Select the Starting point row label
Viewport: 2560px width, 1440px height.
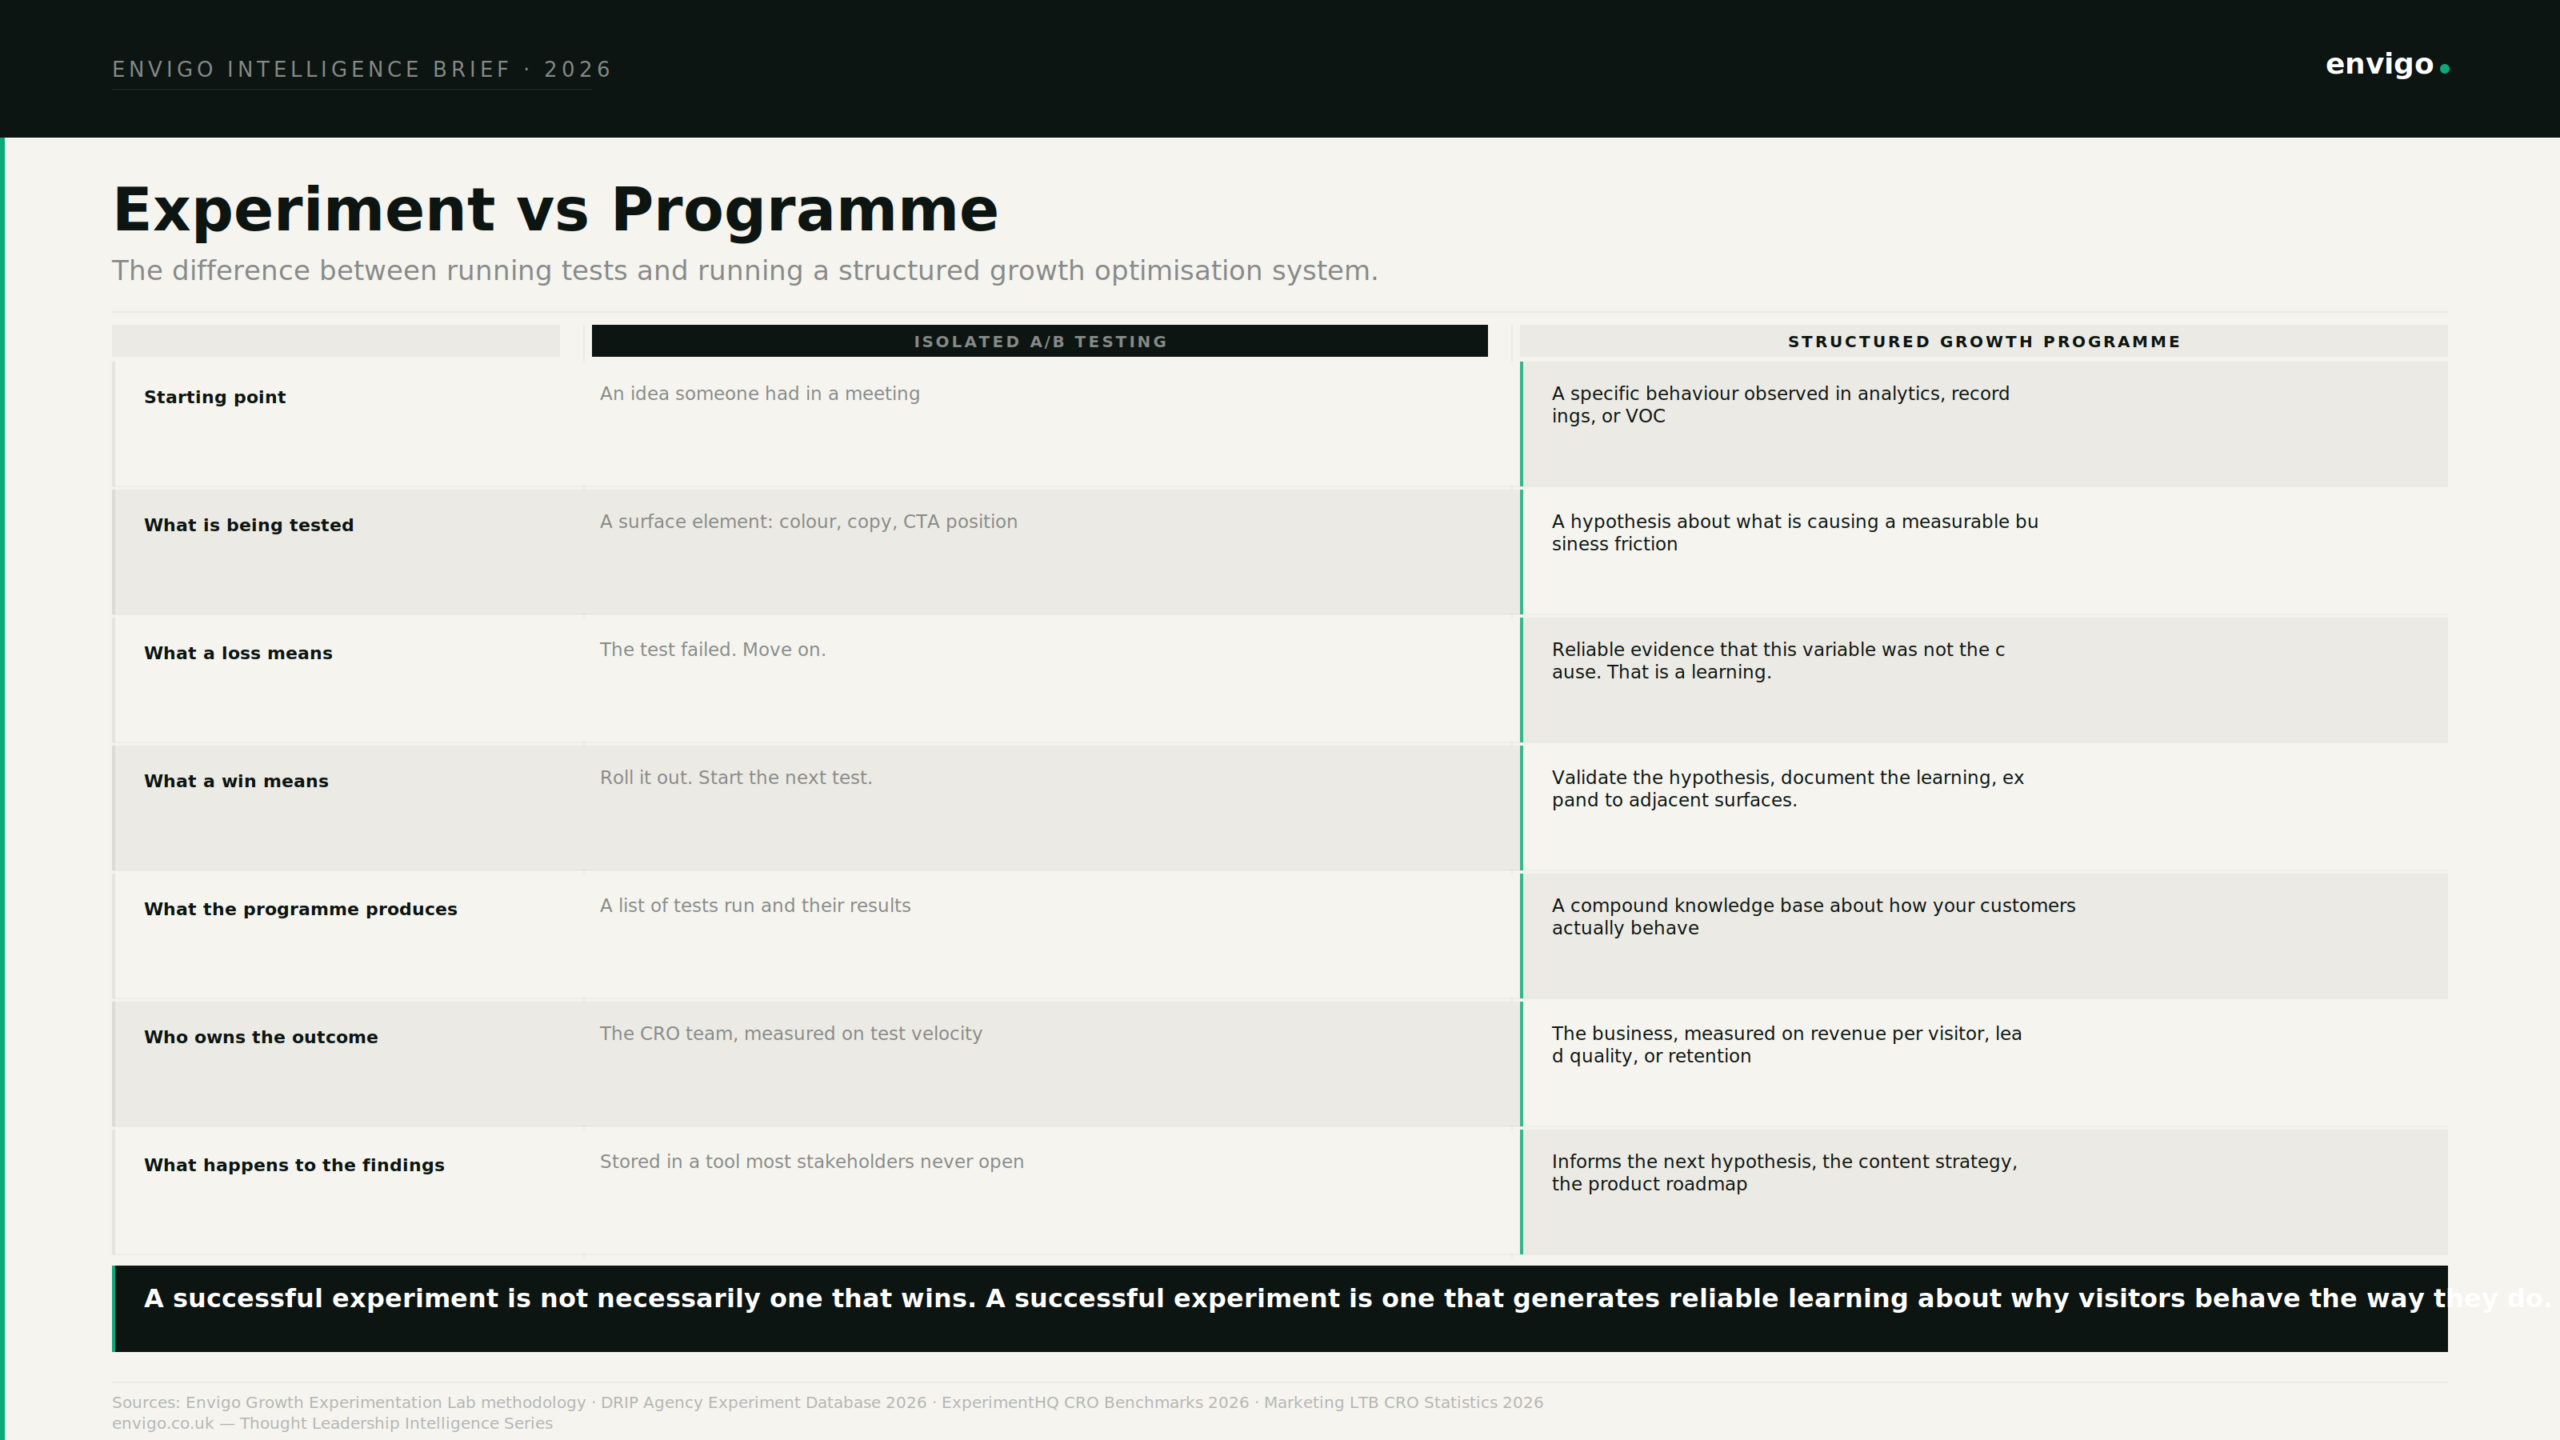pos(215,397)
